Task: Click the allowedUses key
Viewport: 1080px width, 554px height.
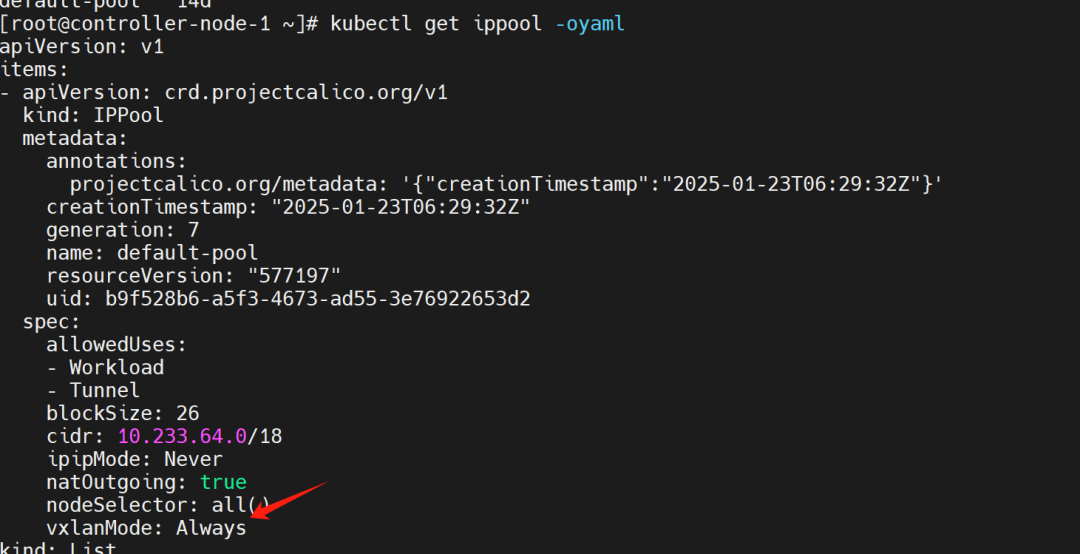Action: pos(116,345)
